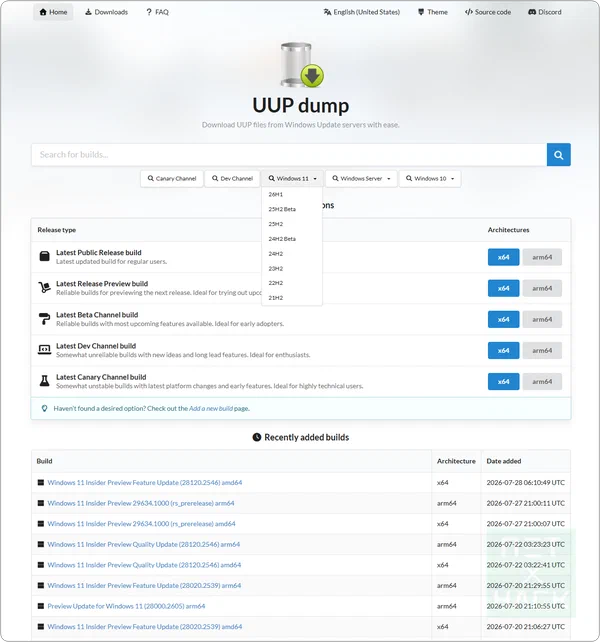Open the Discord link
600x642 pixels.
pyautogui.click(x=545, y=12)
